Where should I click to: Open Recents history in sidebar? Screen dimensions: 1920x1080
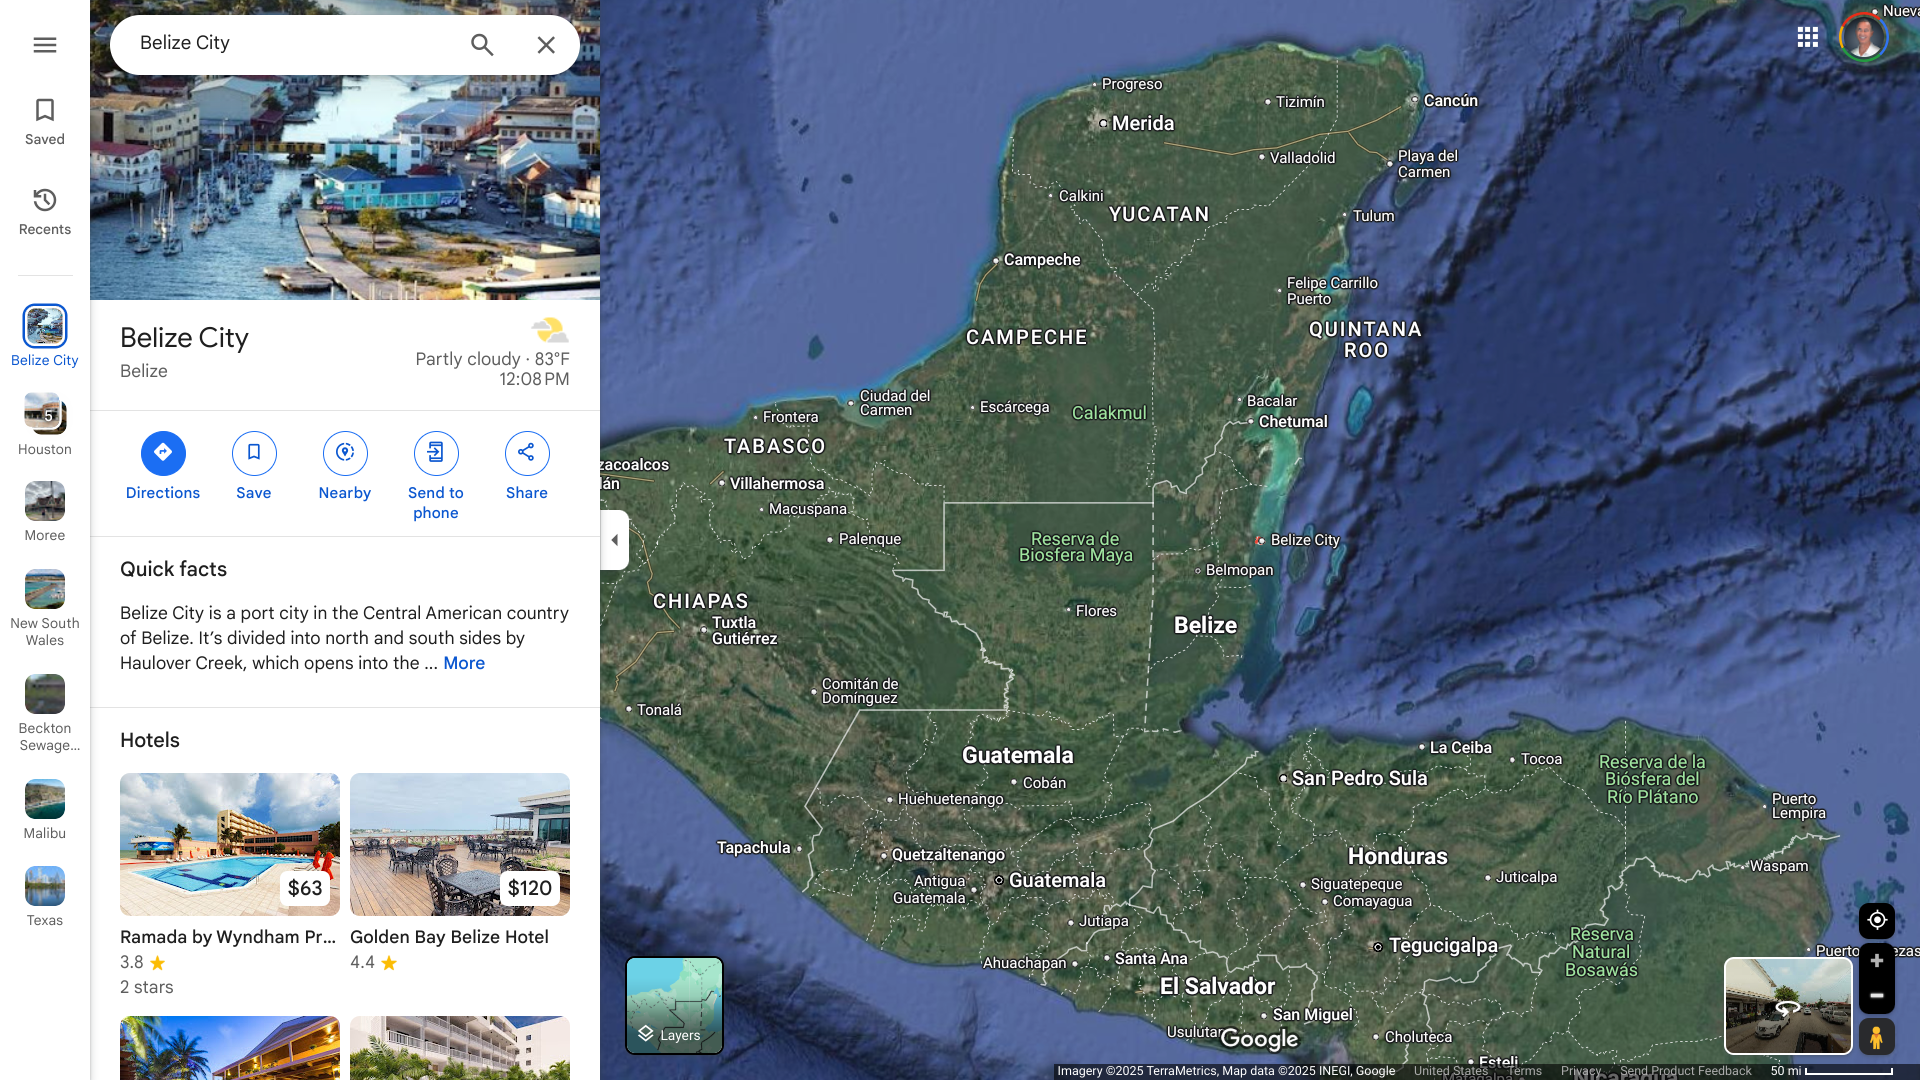coord(44,211)
